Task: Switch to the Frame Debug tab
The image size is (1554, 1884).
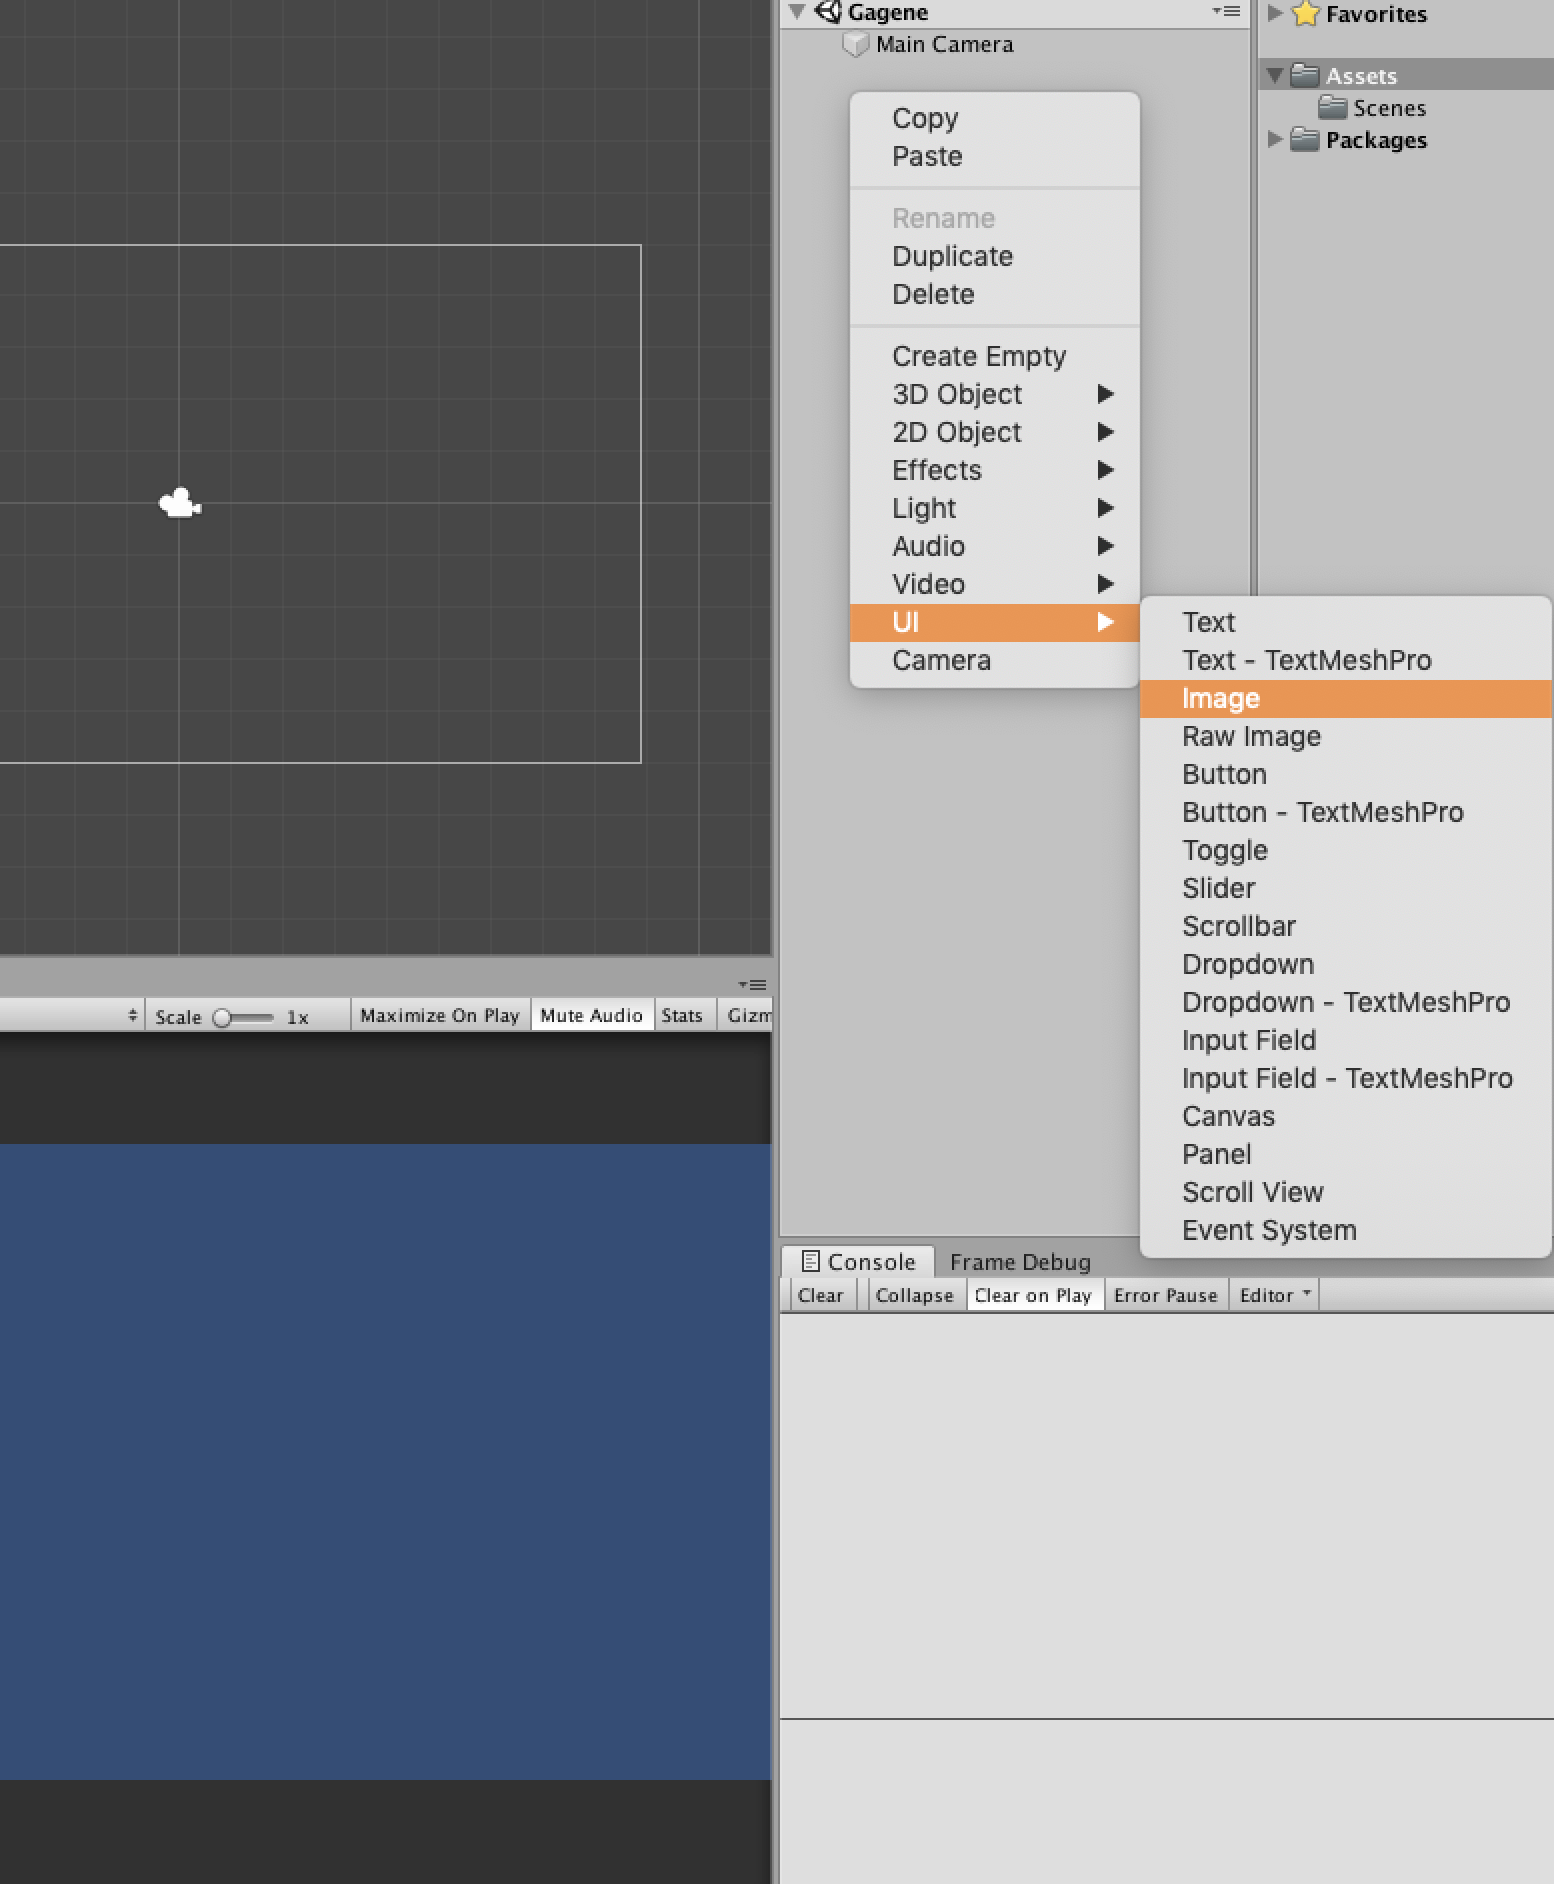Action: coord(1020,1262)
